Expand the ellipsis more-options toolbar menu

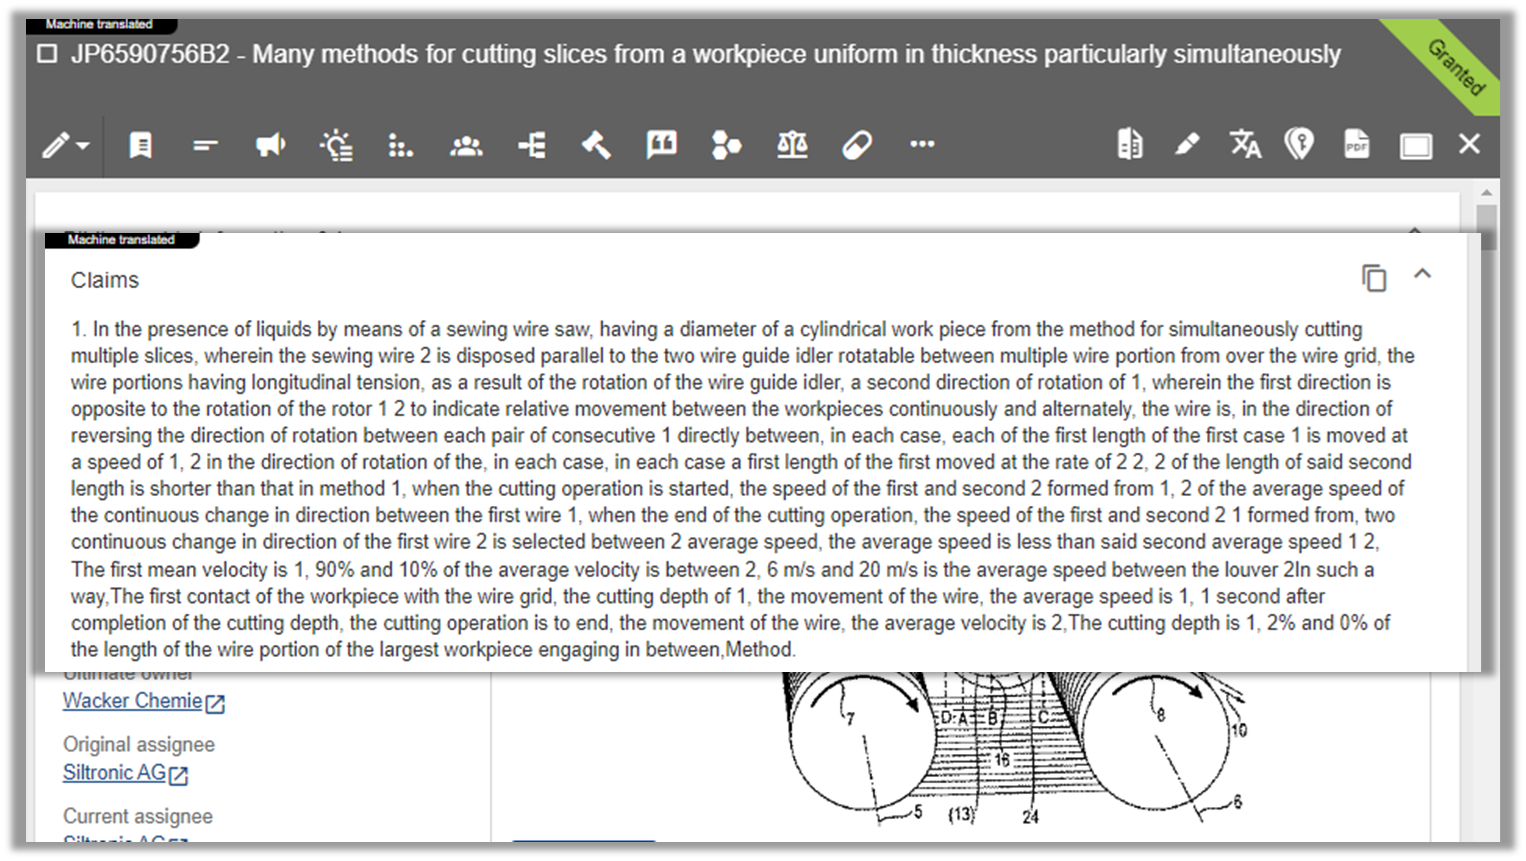921,145
